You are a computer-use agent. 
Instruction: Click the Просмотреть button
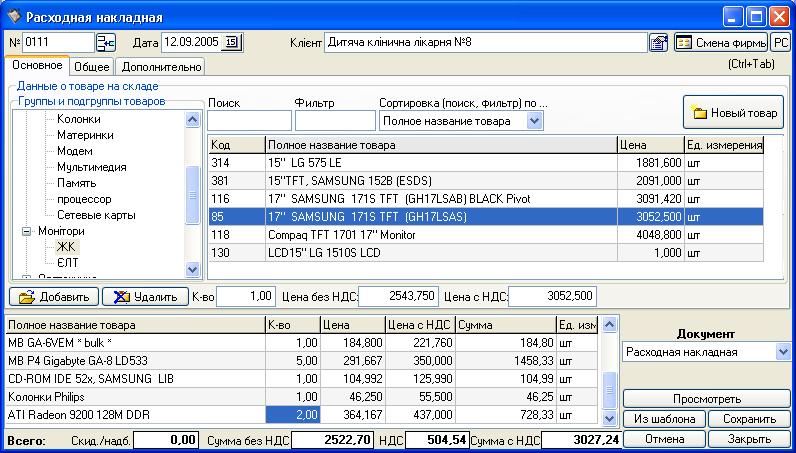pos(706,398)
